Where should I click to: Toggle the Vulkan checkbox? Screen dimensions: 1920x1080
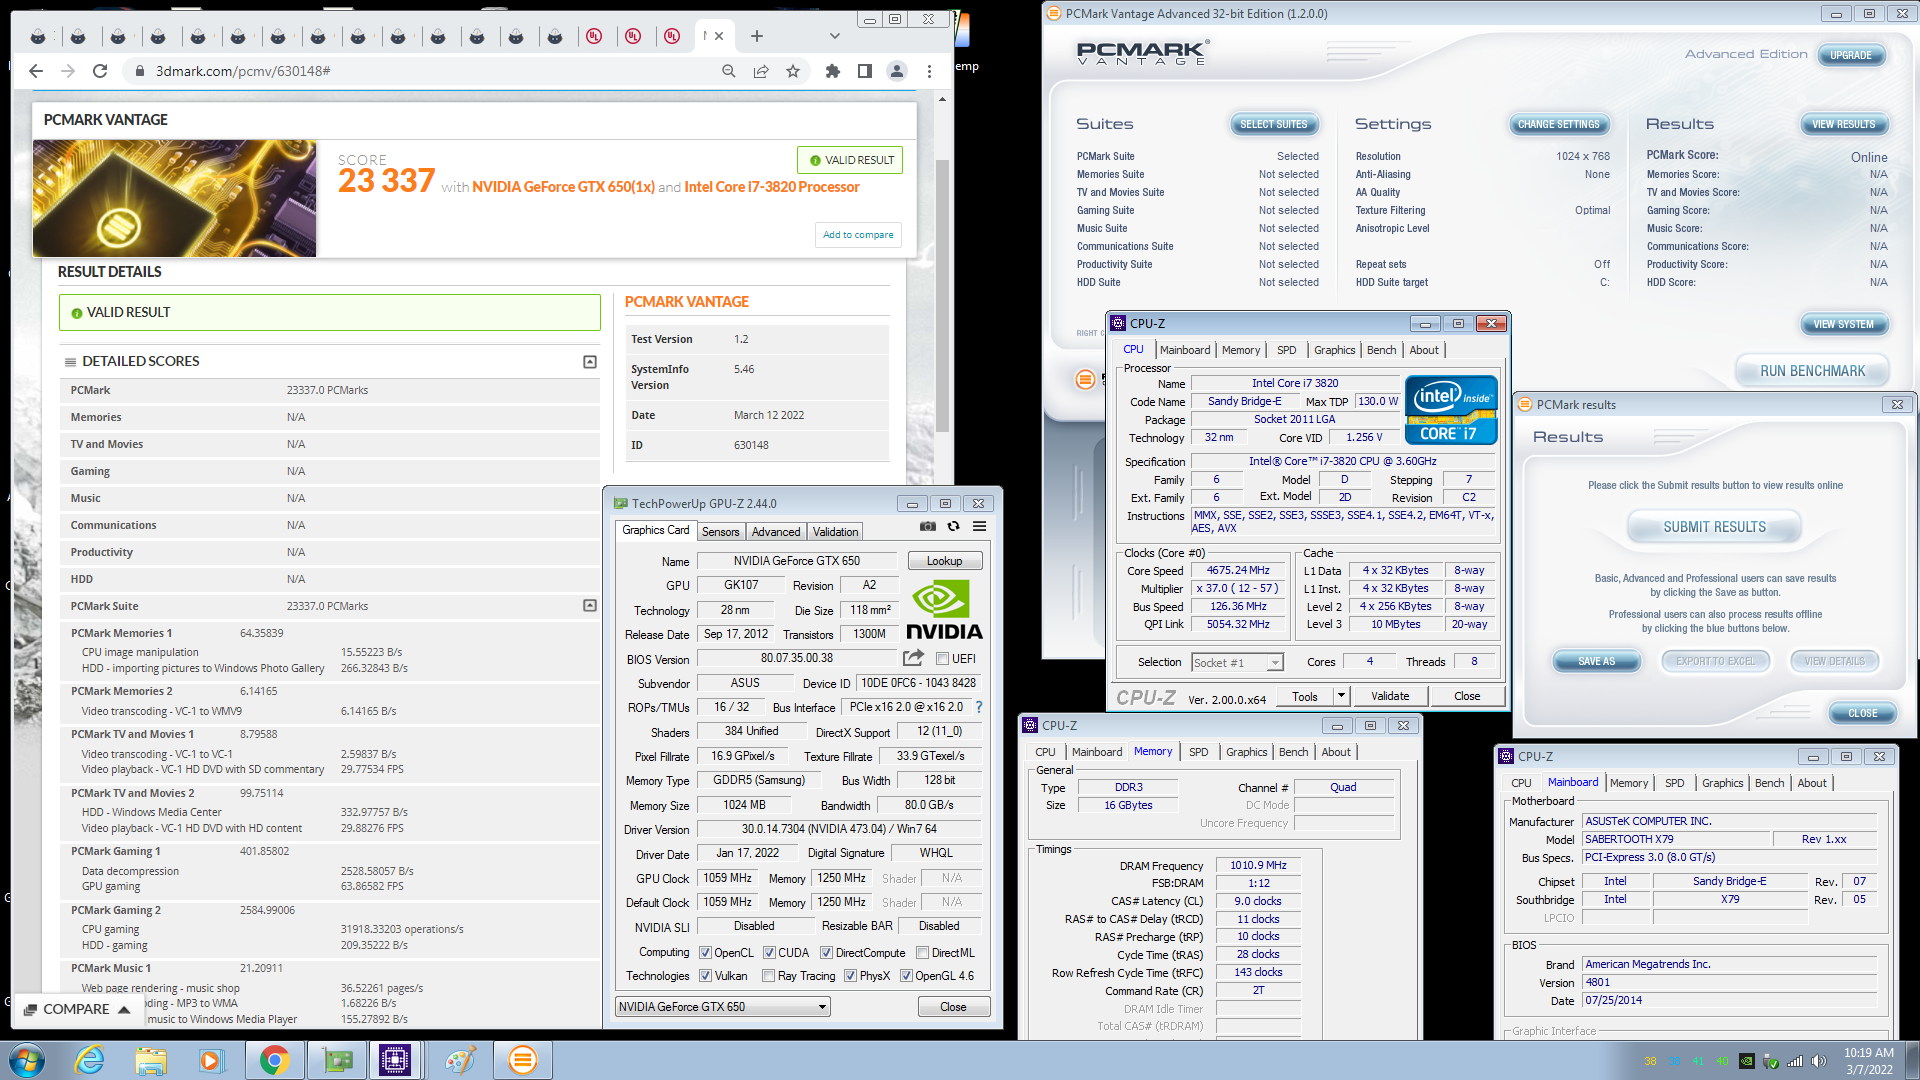pyautogui.click(x=705, y=976)
